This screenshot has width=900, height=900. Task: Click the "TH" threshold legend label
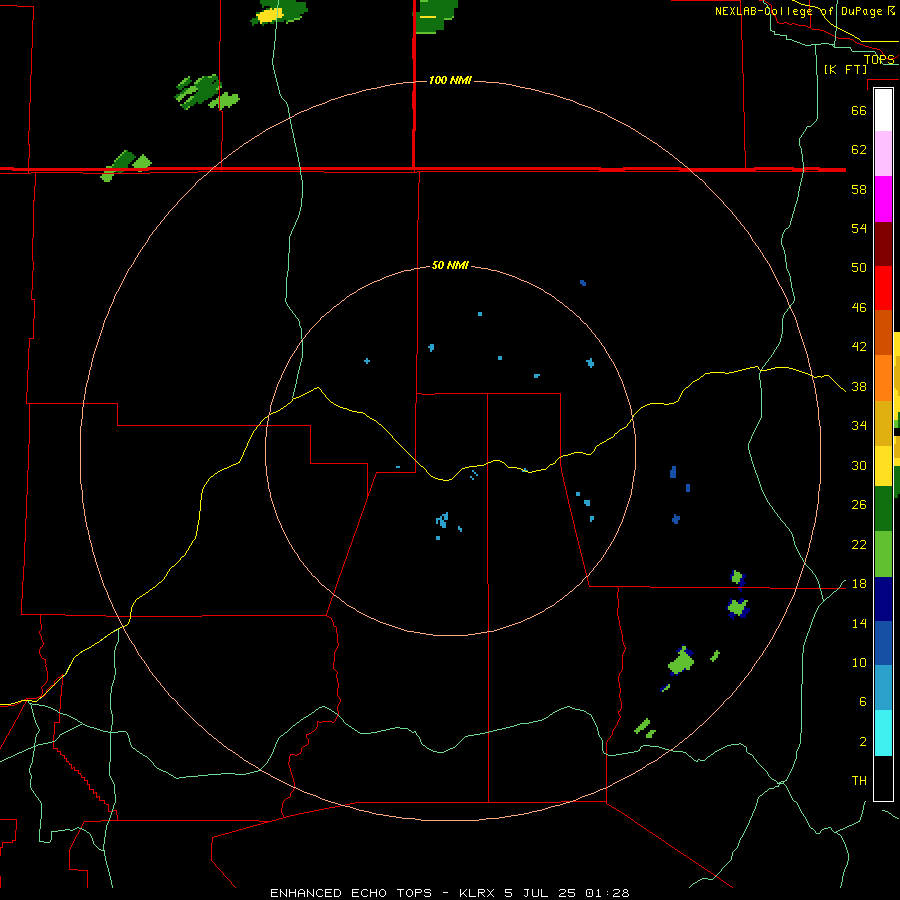pos(859,781)
